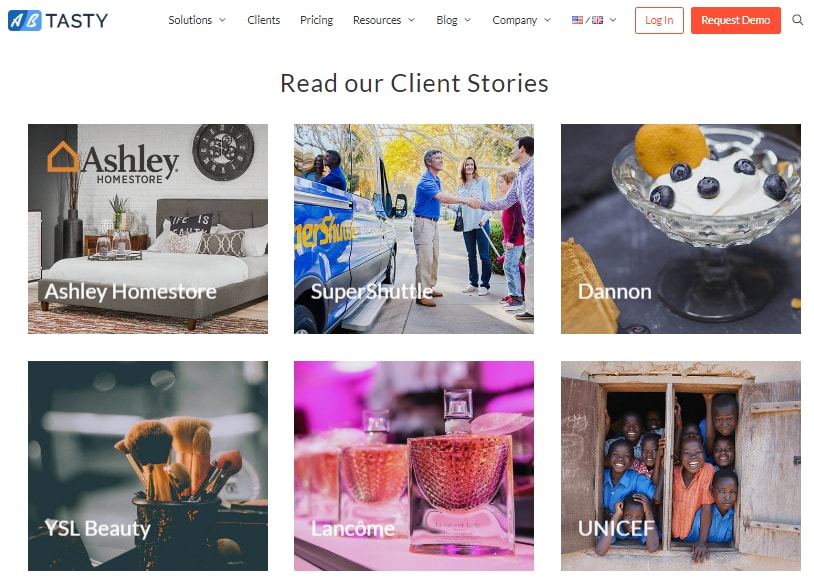The image size is (814, 587).
Task: Open the SuperShuttle client story
Action: [x=414, y=229]
